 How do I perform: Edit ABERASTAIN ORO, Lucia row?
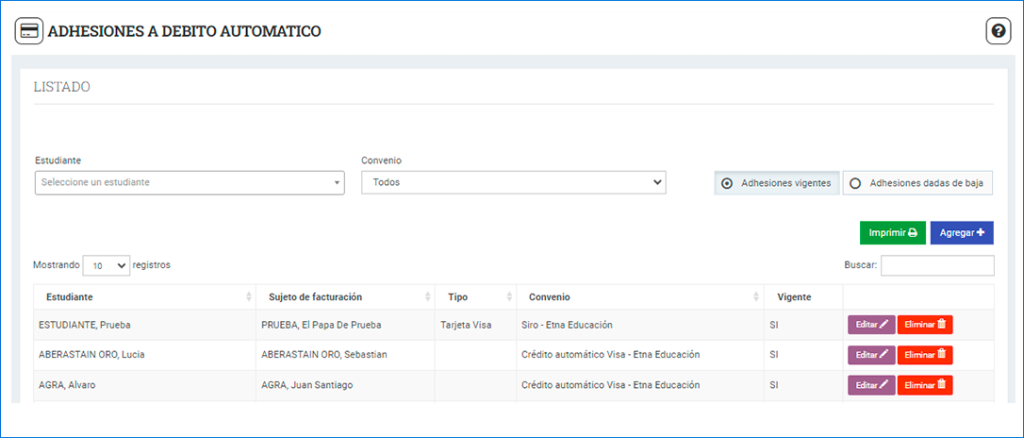(x=871, y=355)
